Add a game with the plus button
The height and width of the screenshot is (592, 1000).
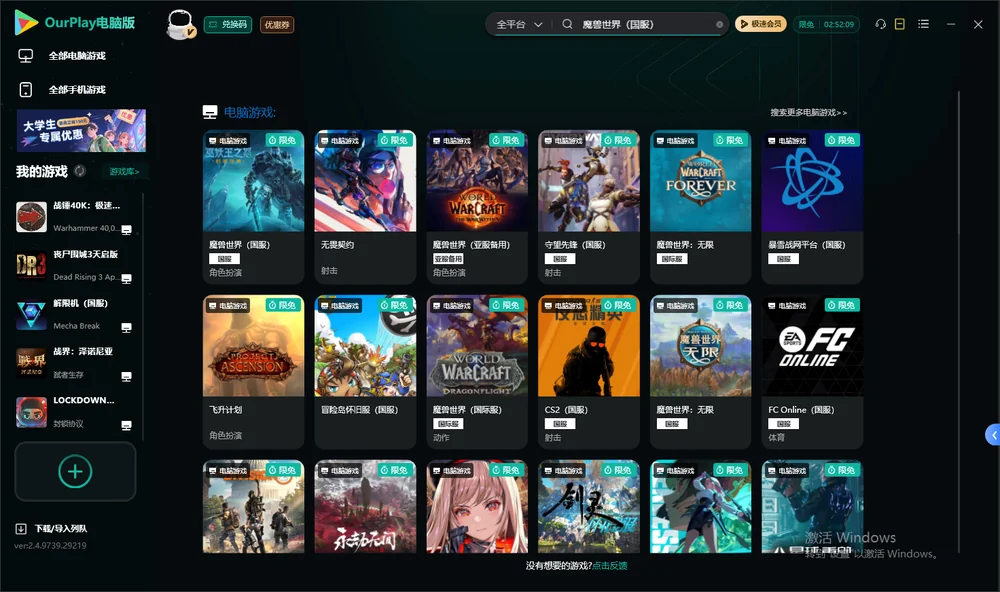[75, 471]
